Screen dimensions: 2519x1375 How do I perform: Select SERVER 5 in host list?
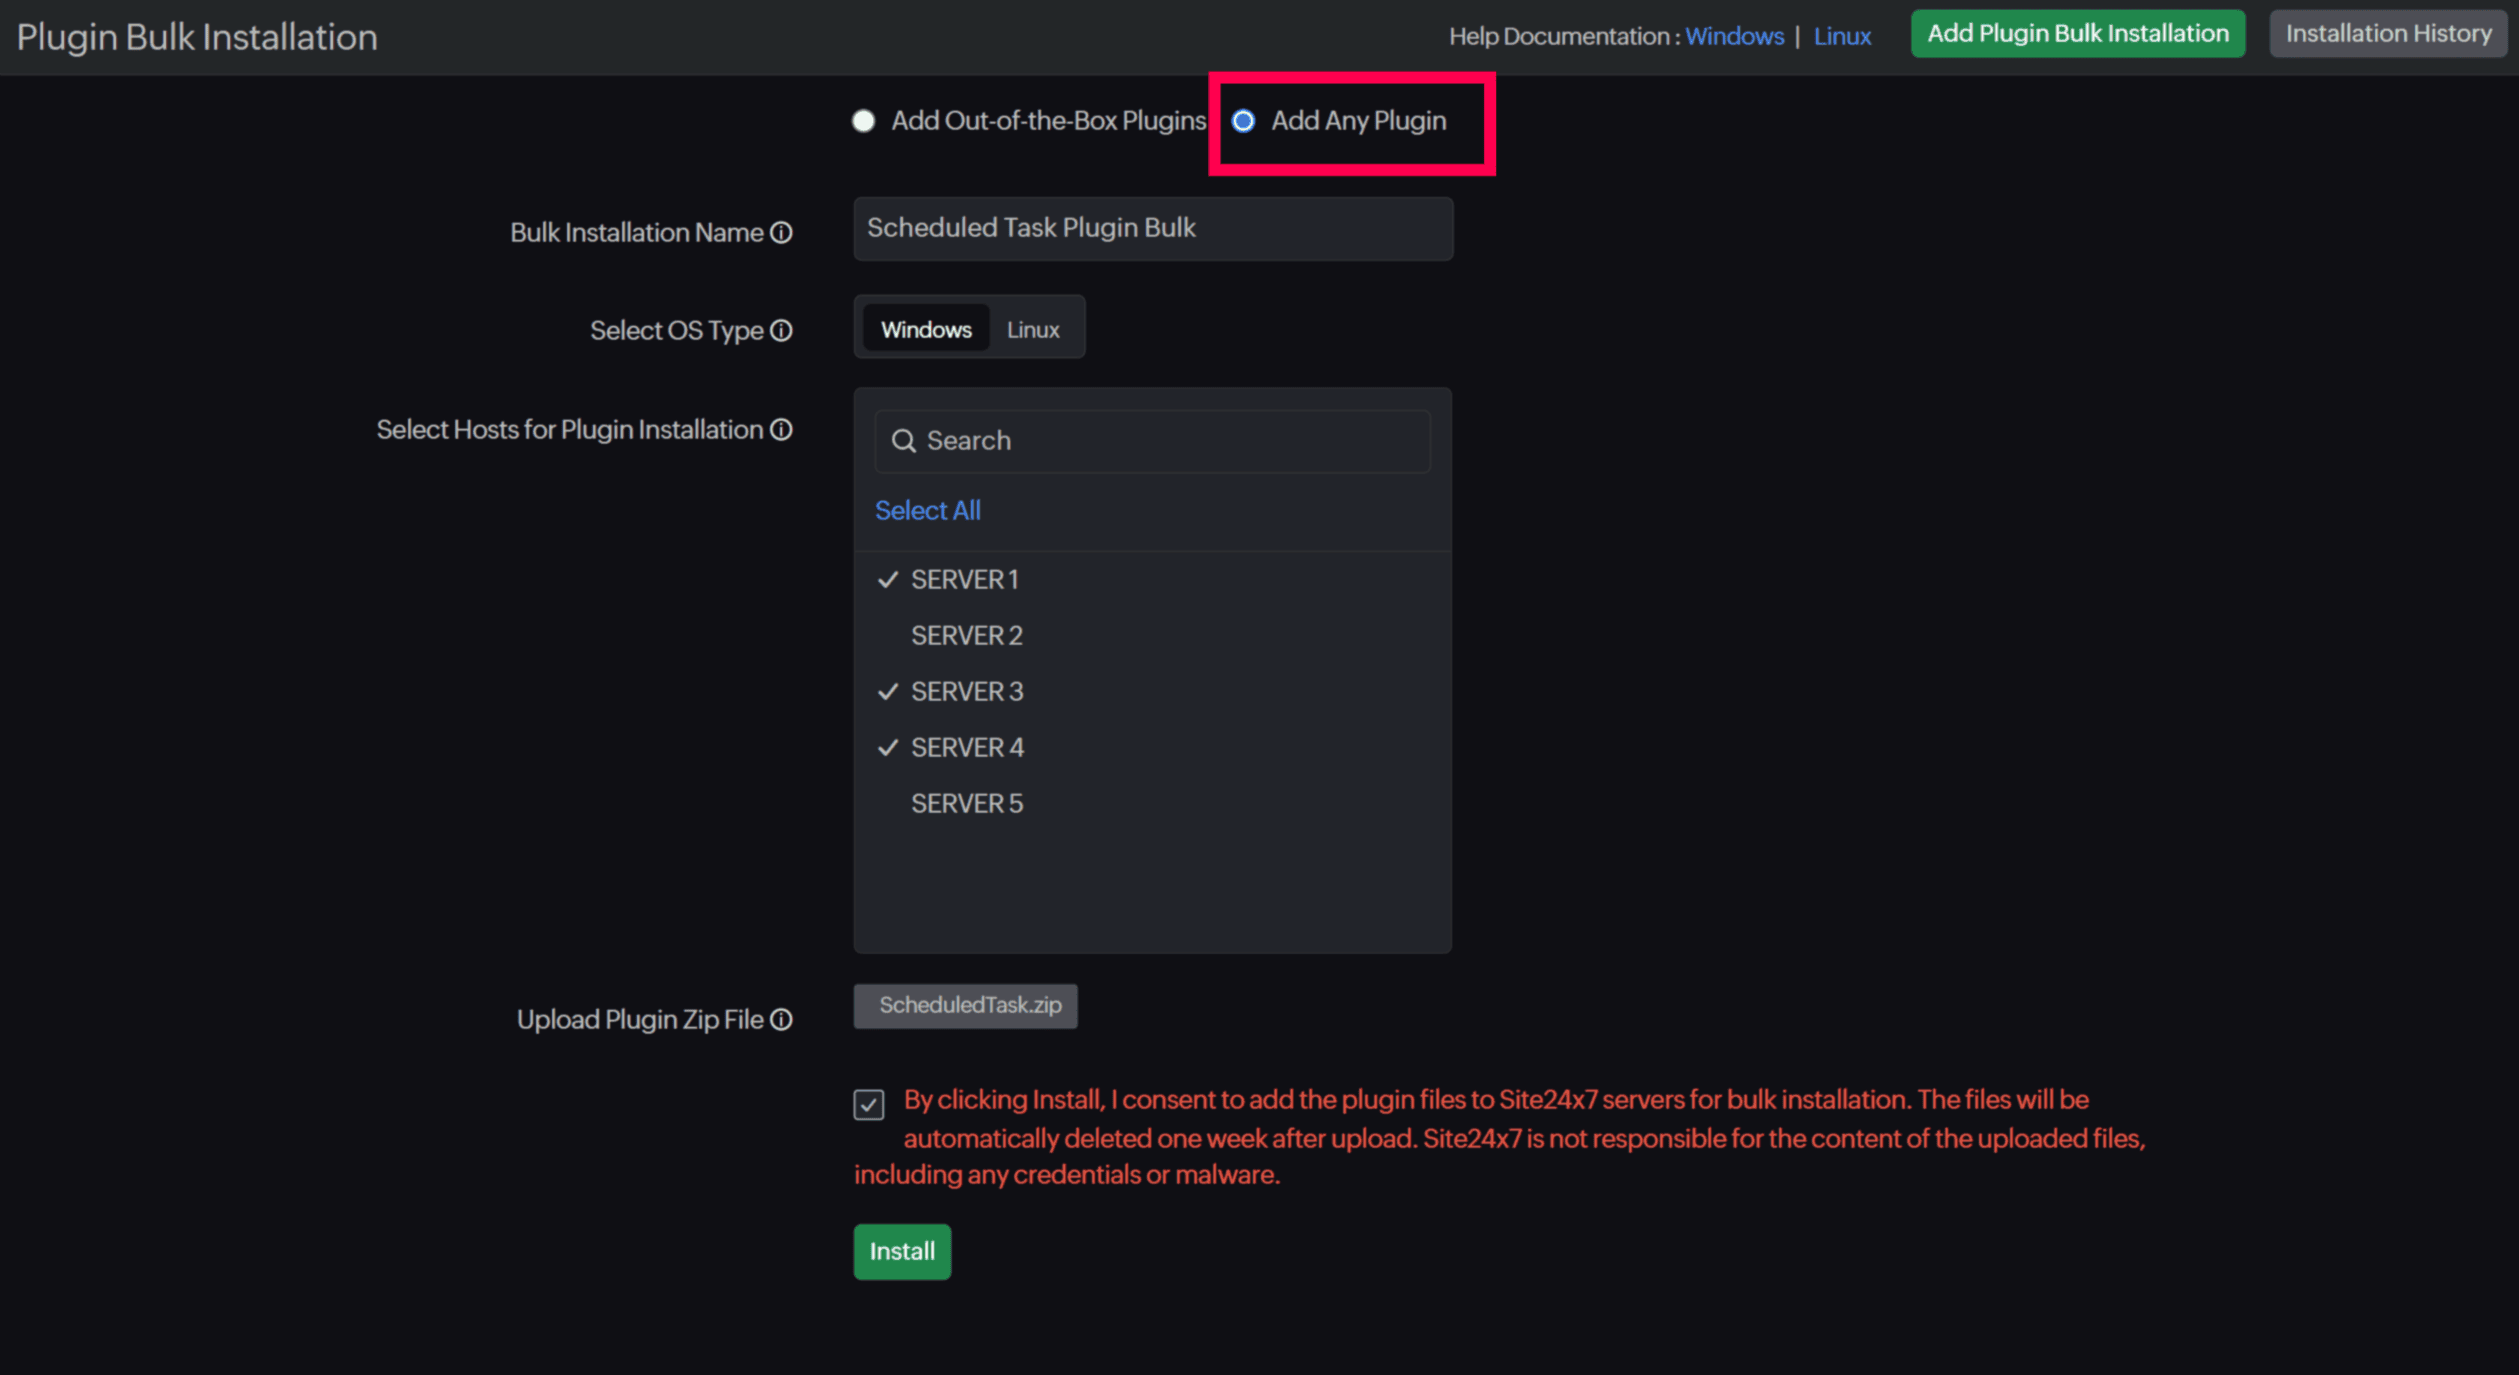coord(966,804)
